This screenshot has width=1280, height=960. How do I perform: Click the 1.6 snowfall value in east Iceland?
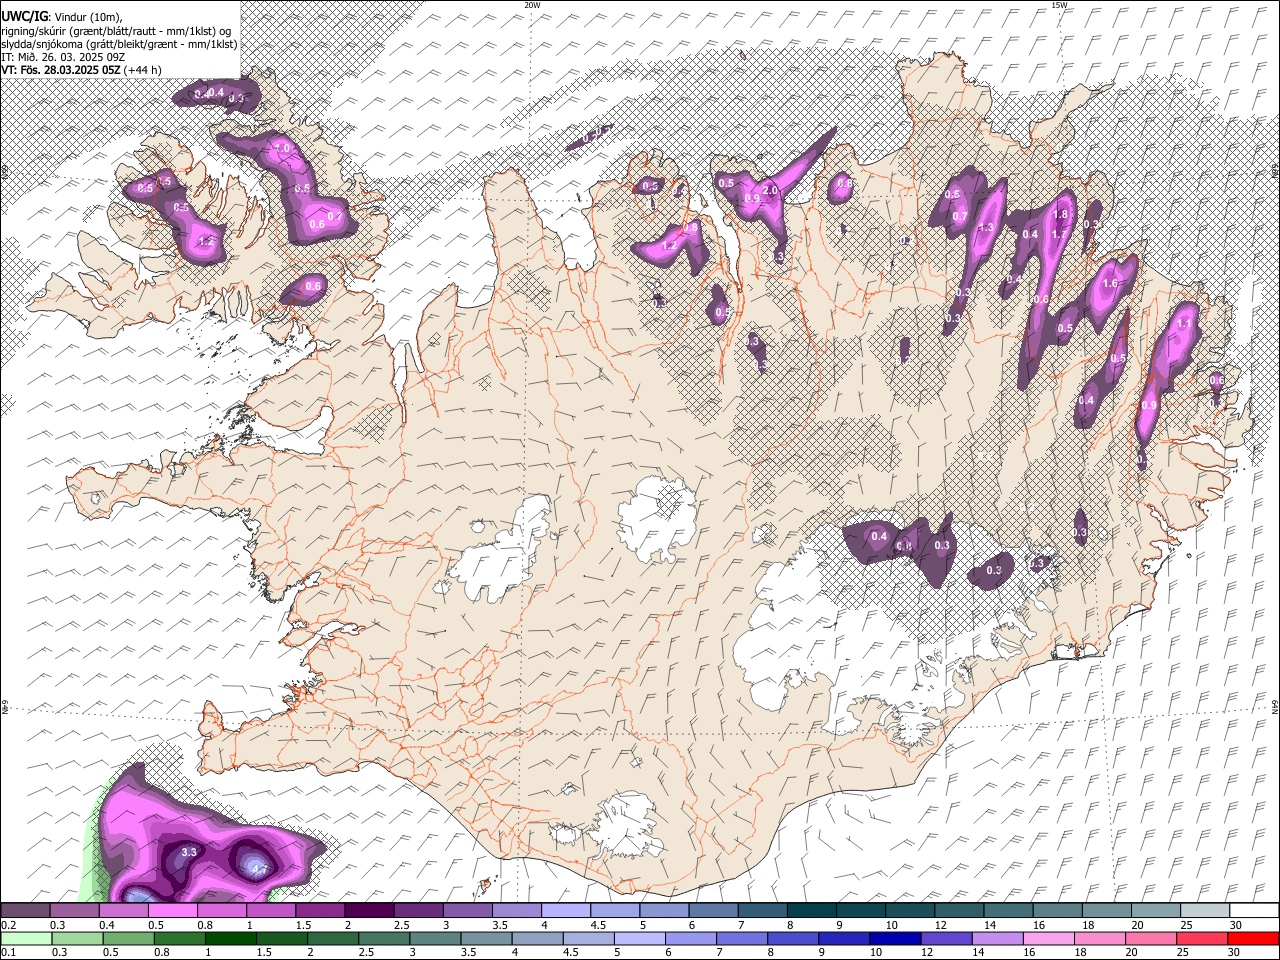[1109, 284]
